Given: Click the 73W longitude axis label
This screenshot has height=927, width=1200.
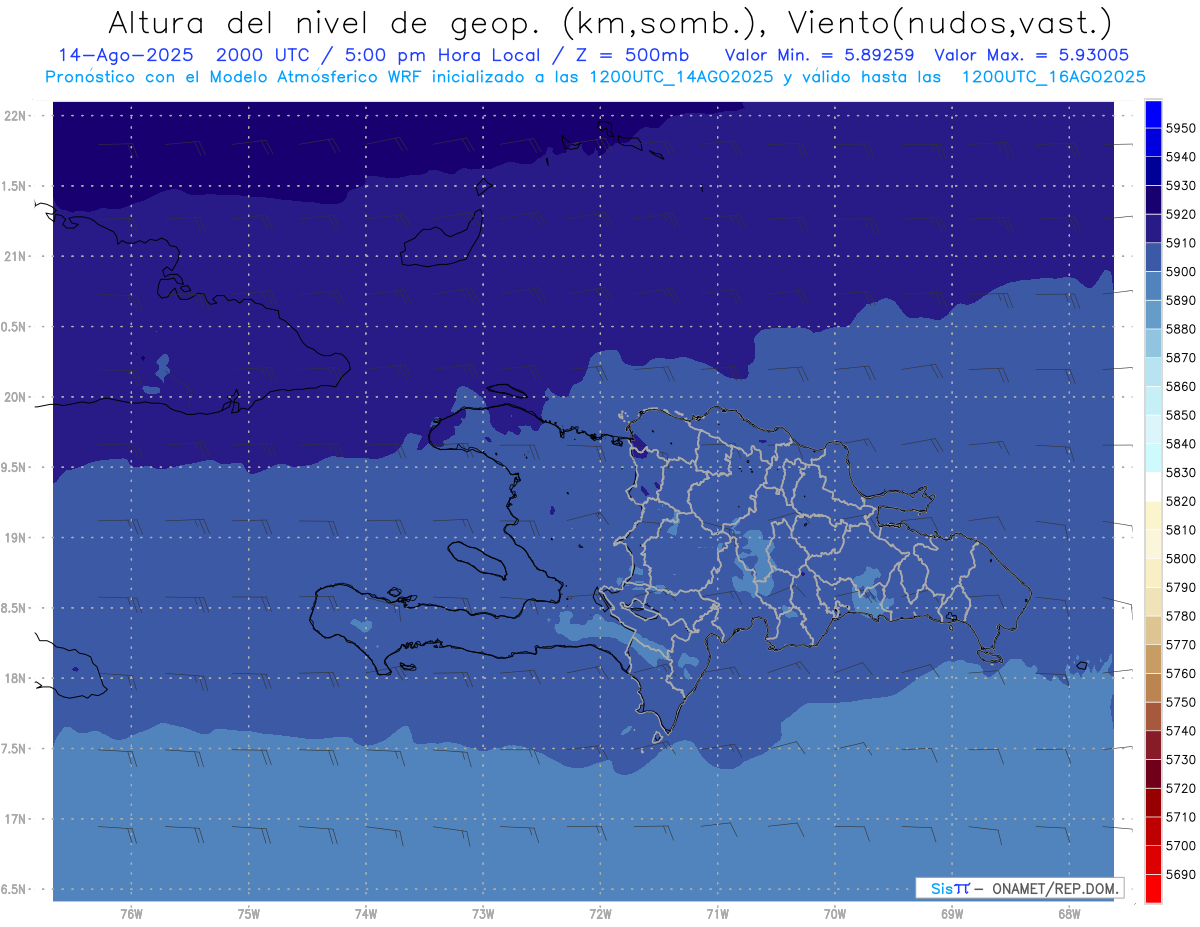Looking at the screenshot, I should 483,914.
